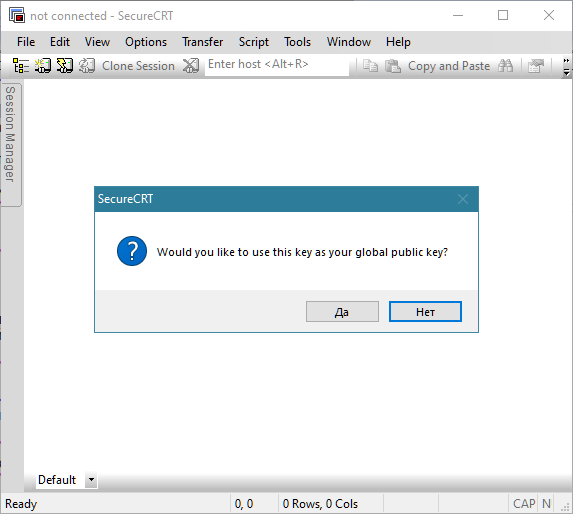Click the Copy icon in toolbar
Viewport: 573px width, 514px height.
pos(370,66)
